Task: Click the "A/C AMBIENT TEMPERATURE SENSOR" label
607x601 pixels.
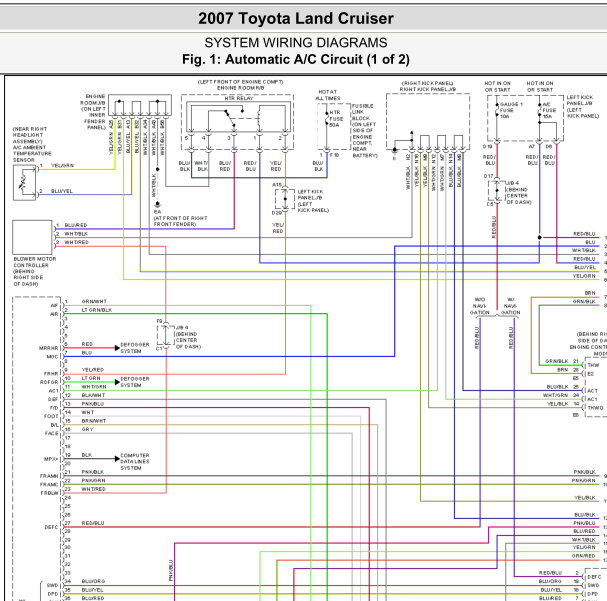Action: tap(32, 154)
